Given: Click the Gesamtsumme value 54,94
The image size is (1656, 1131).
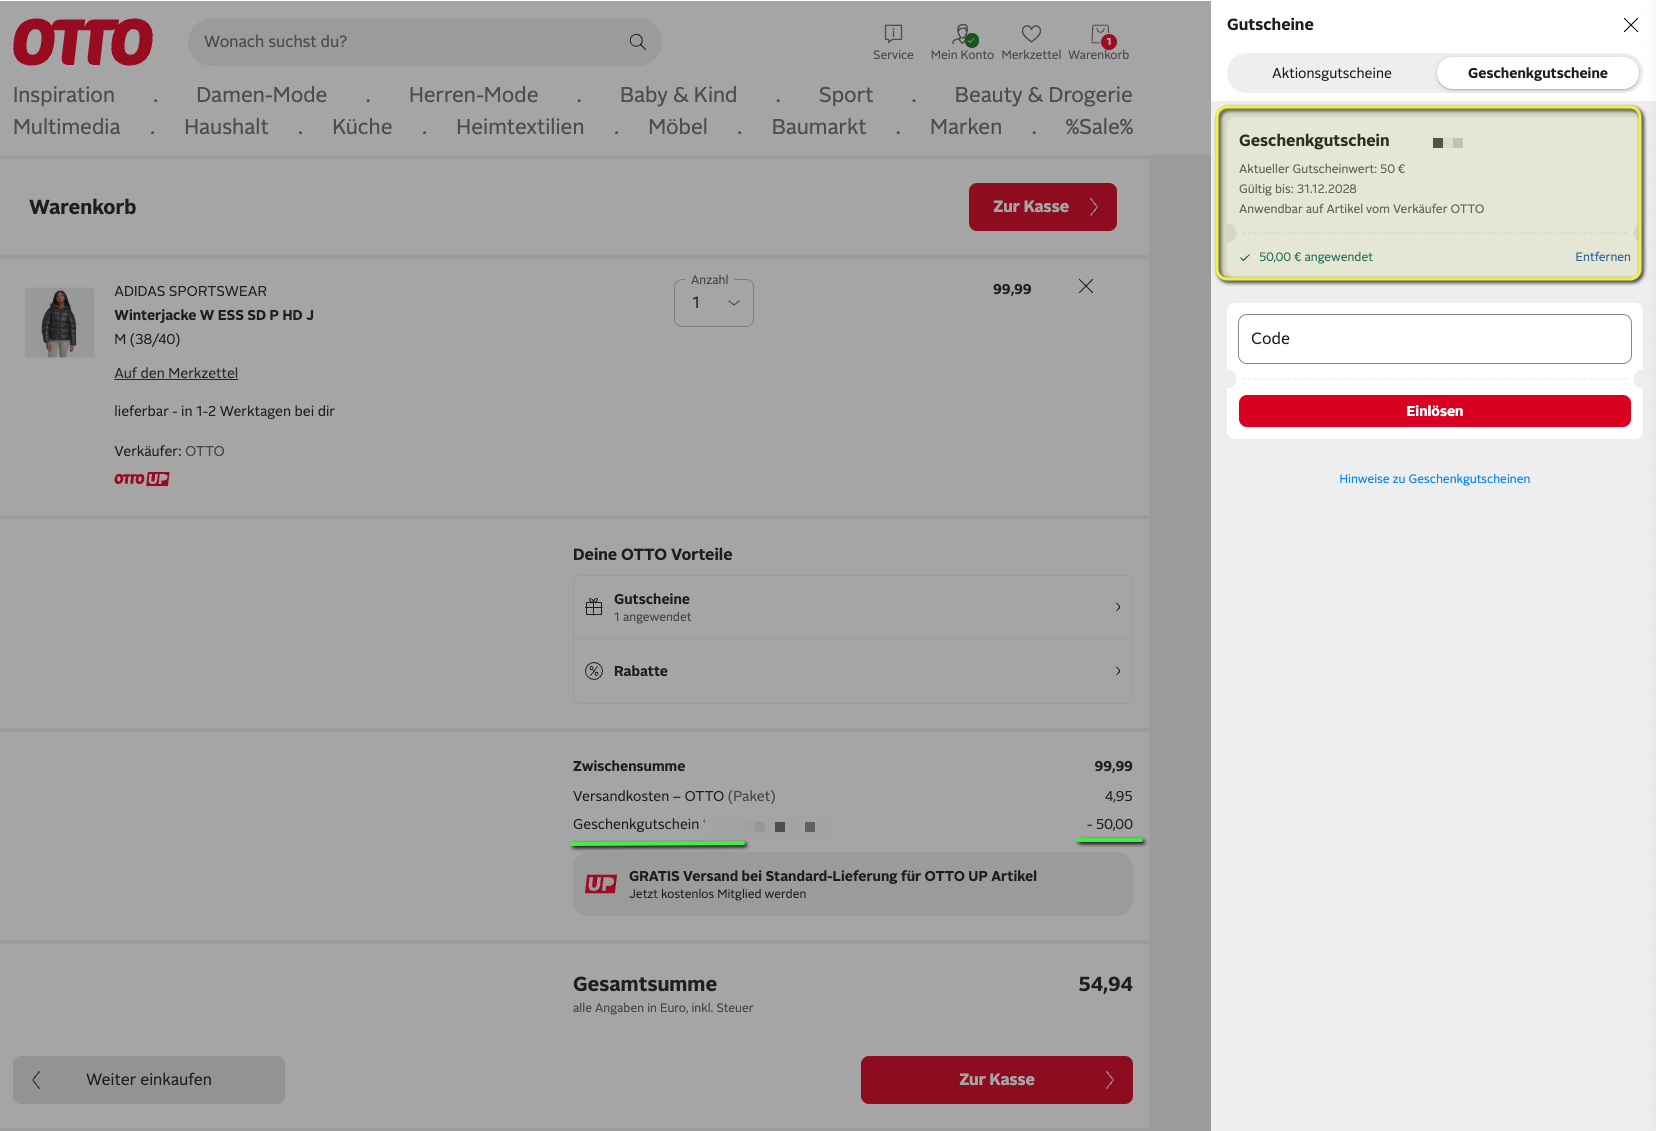Looking at the screenshot, I should 1105,984.
